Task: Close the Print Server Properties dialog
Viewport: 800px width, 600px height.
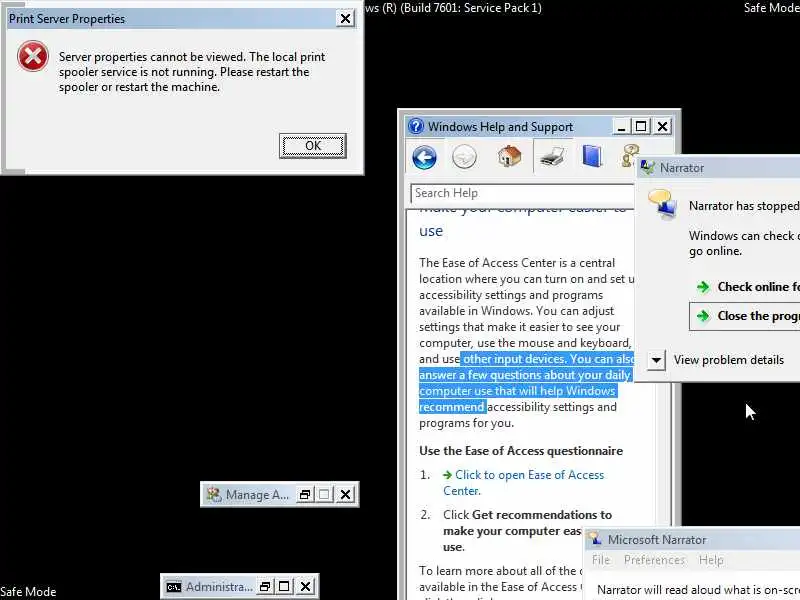Action: [345, 19]
